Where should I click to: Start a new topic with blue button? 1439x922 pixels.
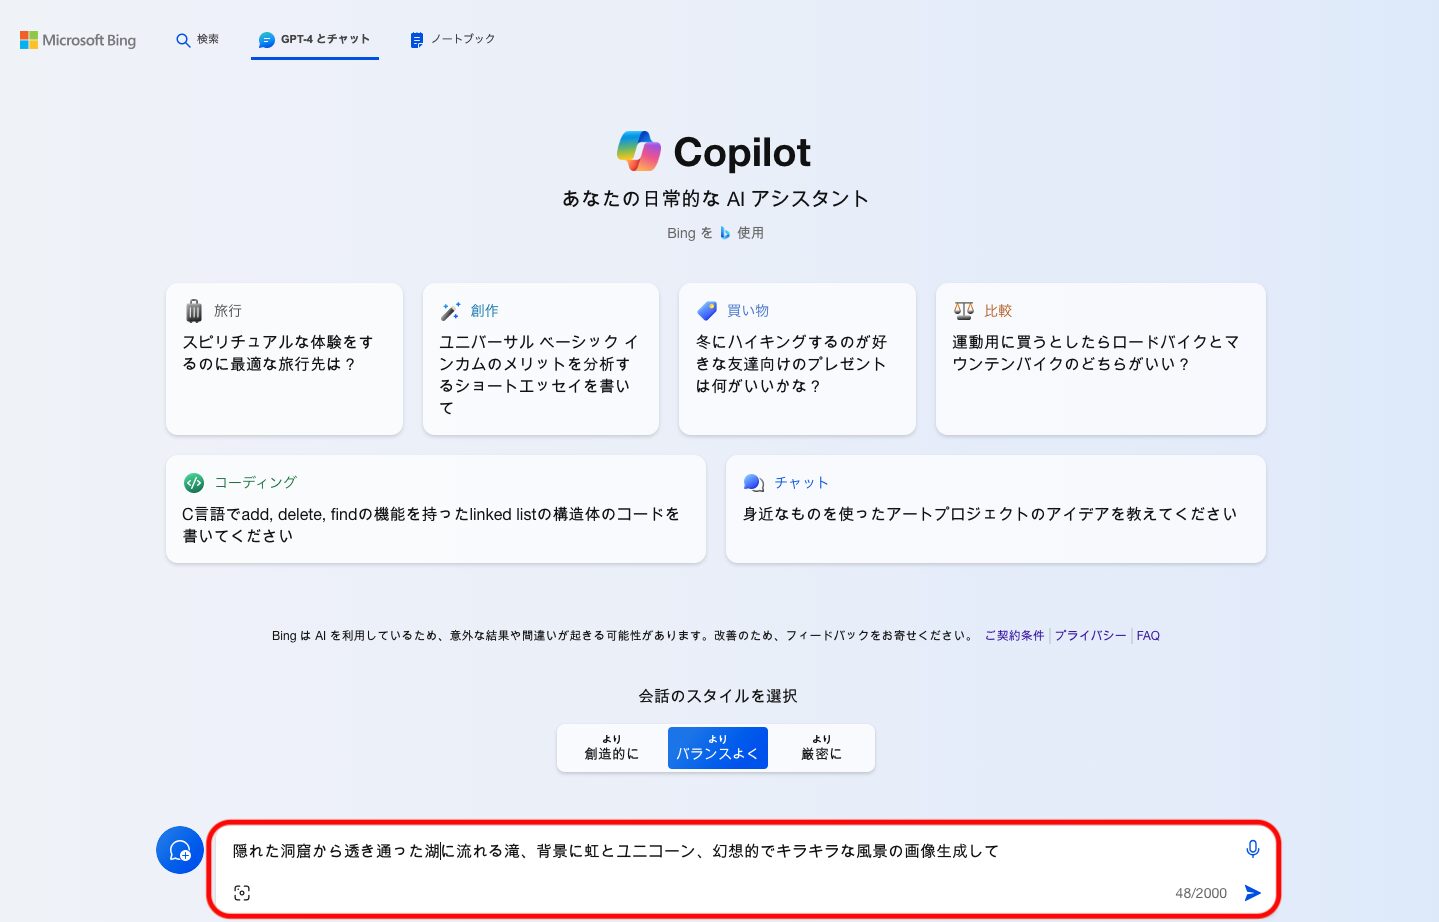coord(180,850)
